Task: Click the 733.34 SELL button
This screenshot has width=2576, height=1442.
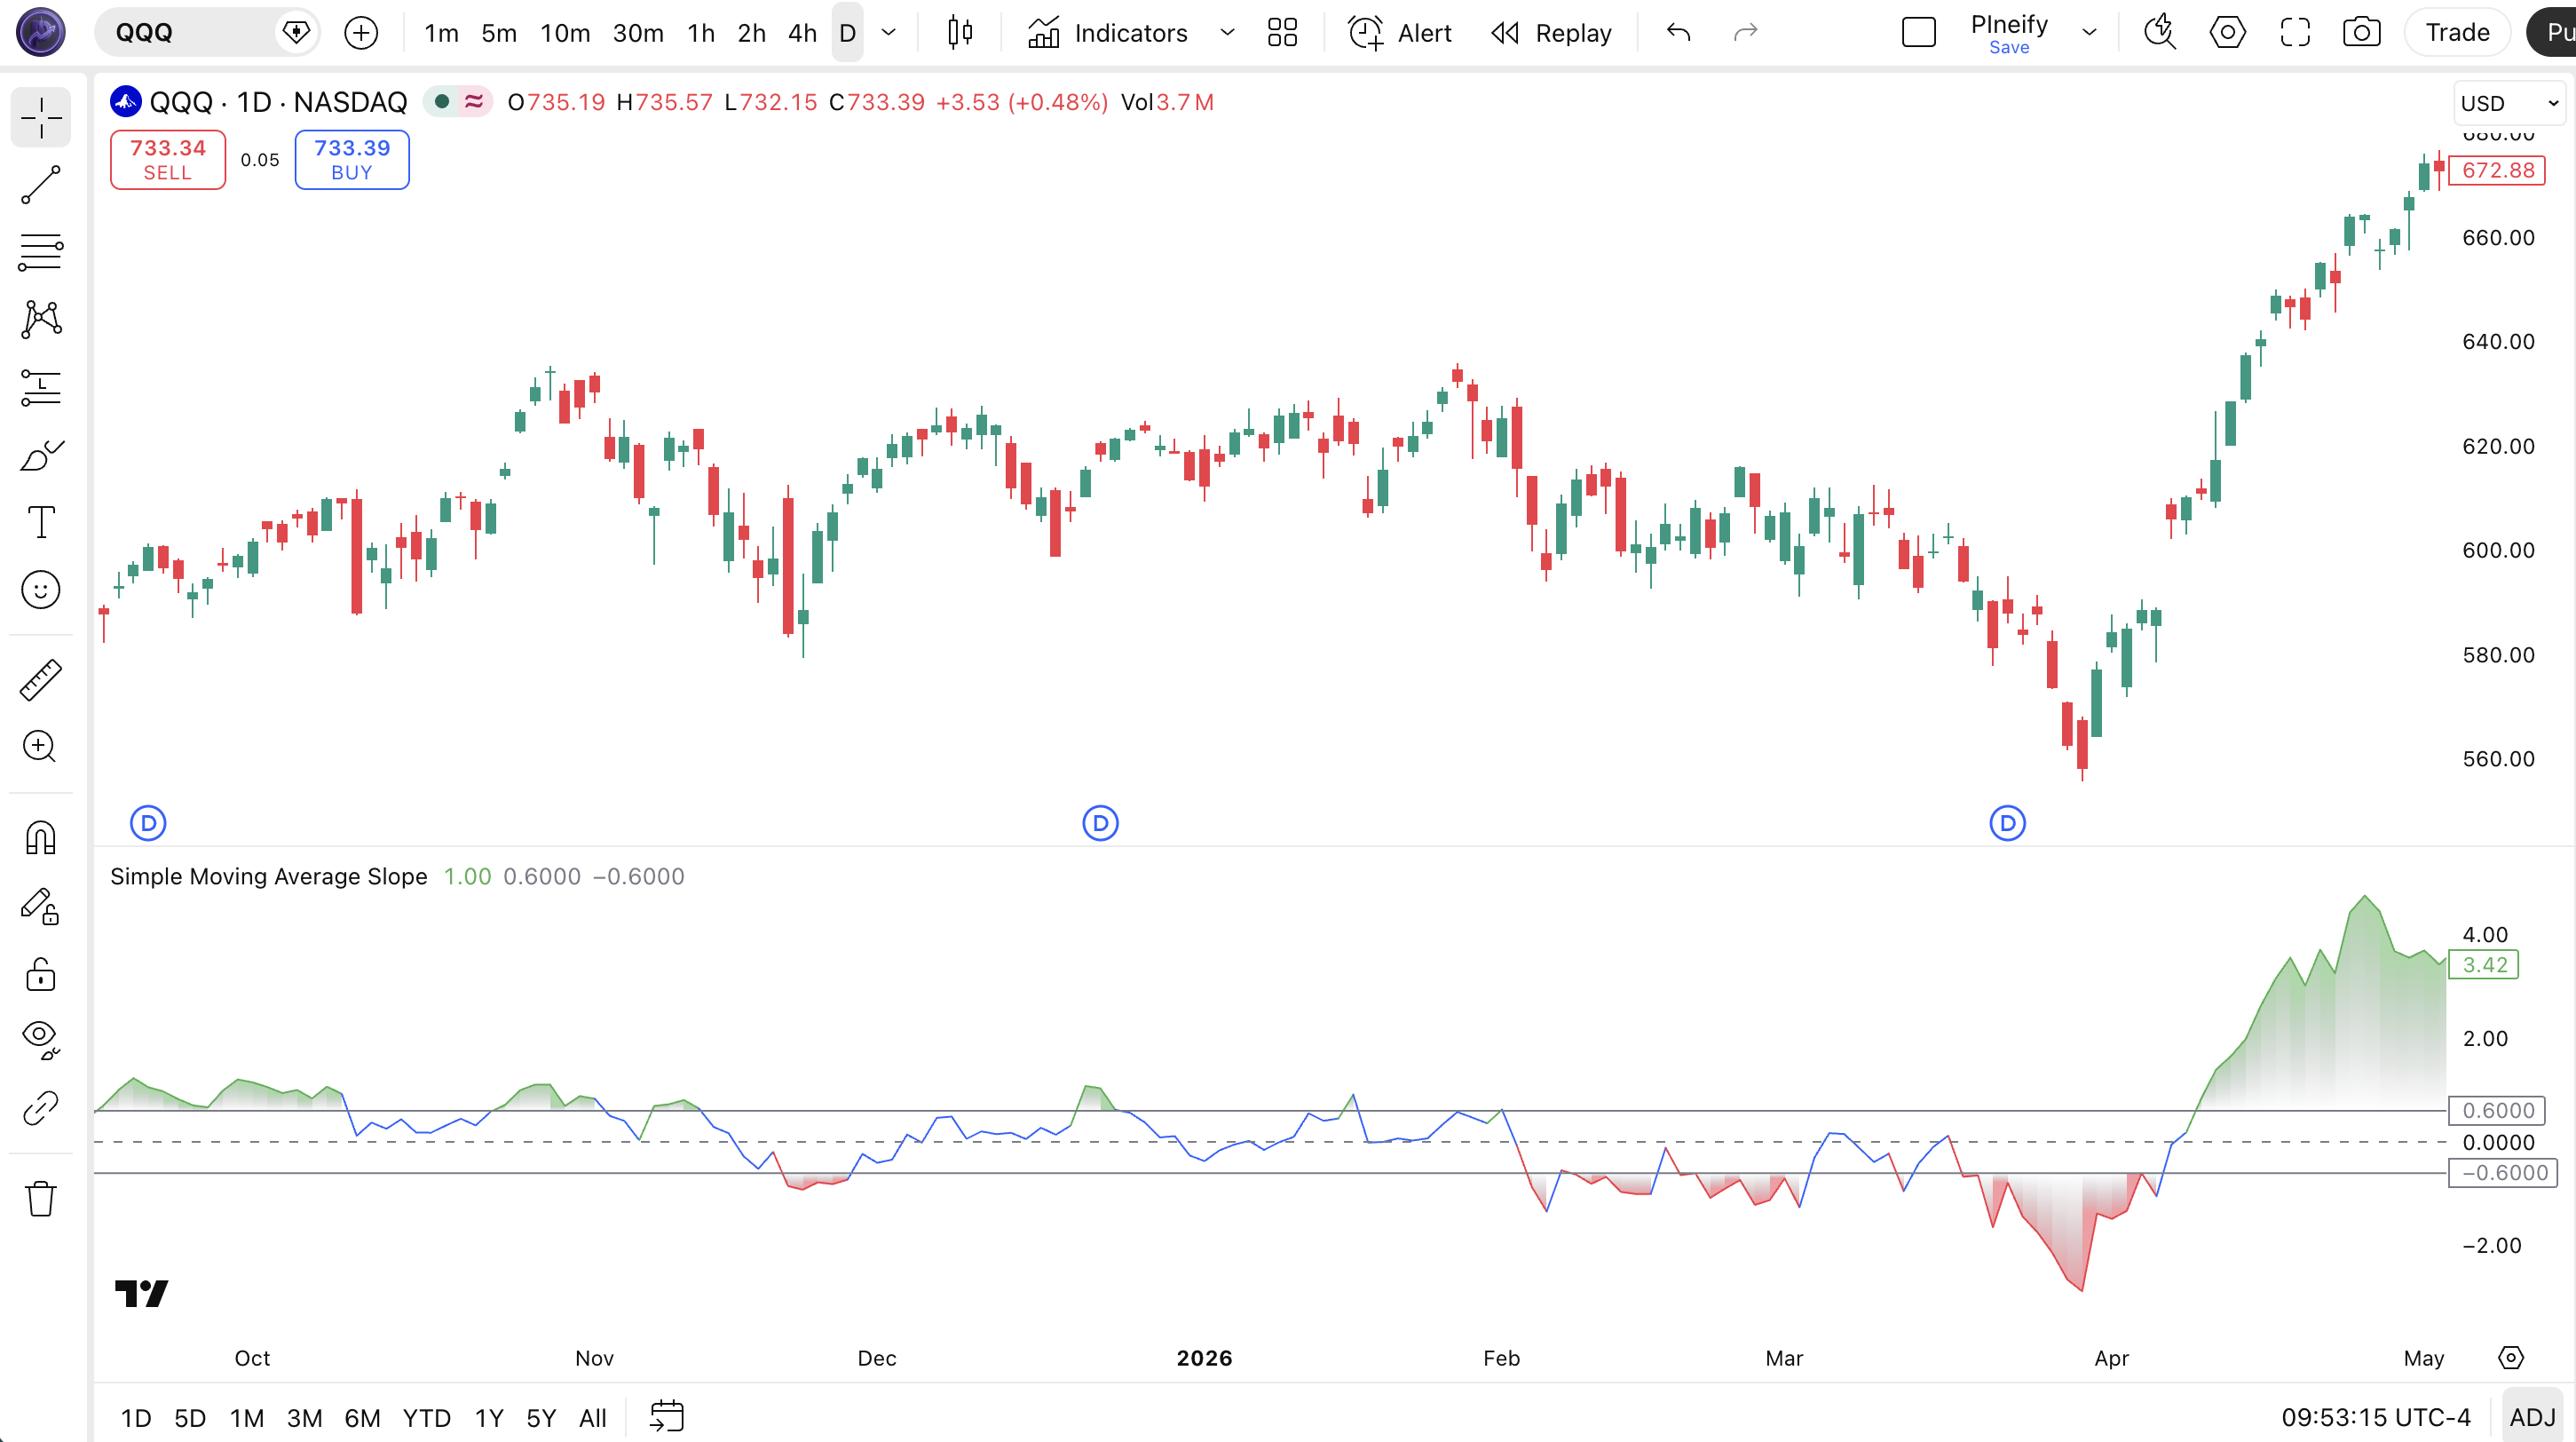Action: [168, 160]
